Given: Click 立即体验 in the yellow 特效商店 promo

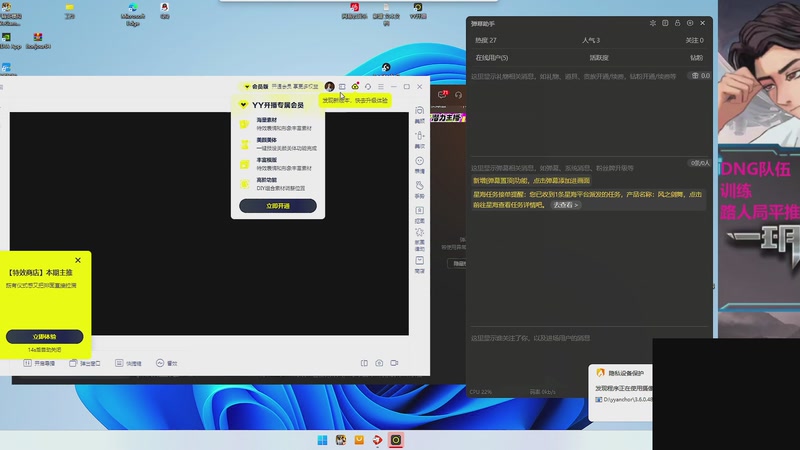Looking at the screenshot, I should [x=44, y=336].
